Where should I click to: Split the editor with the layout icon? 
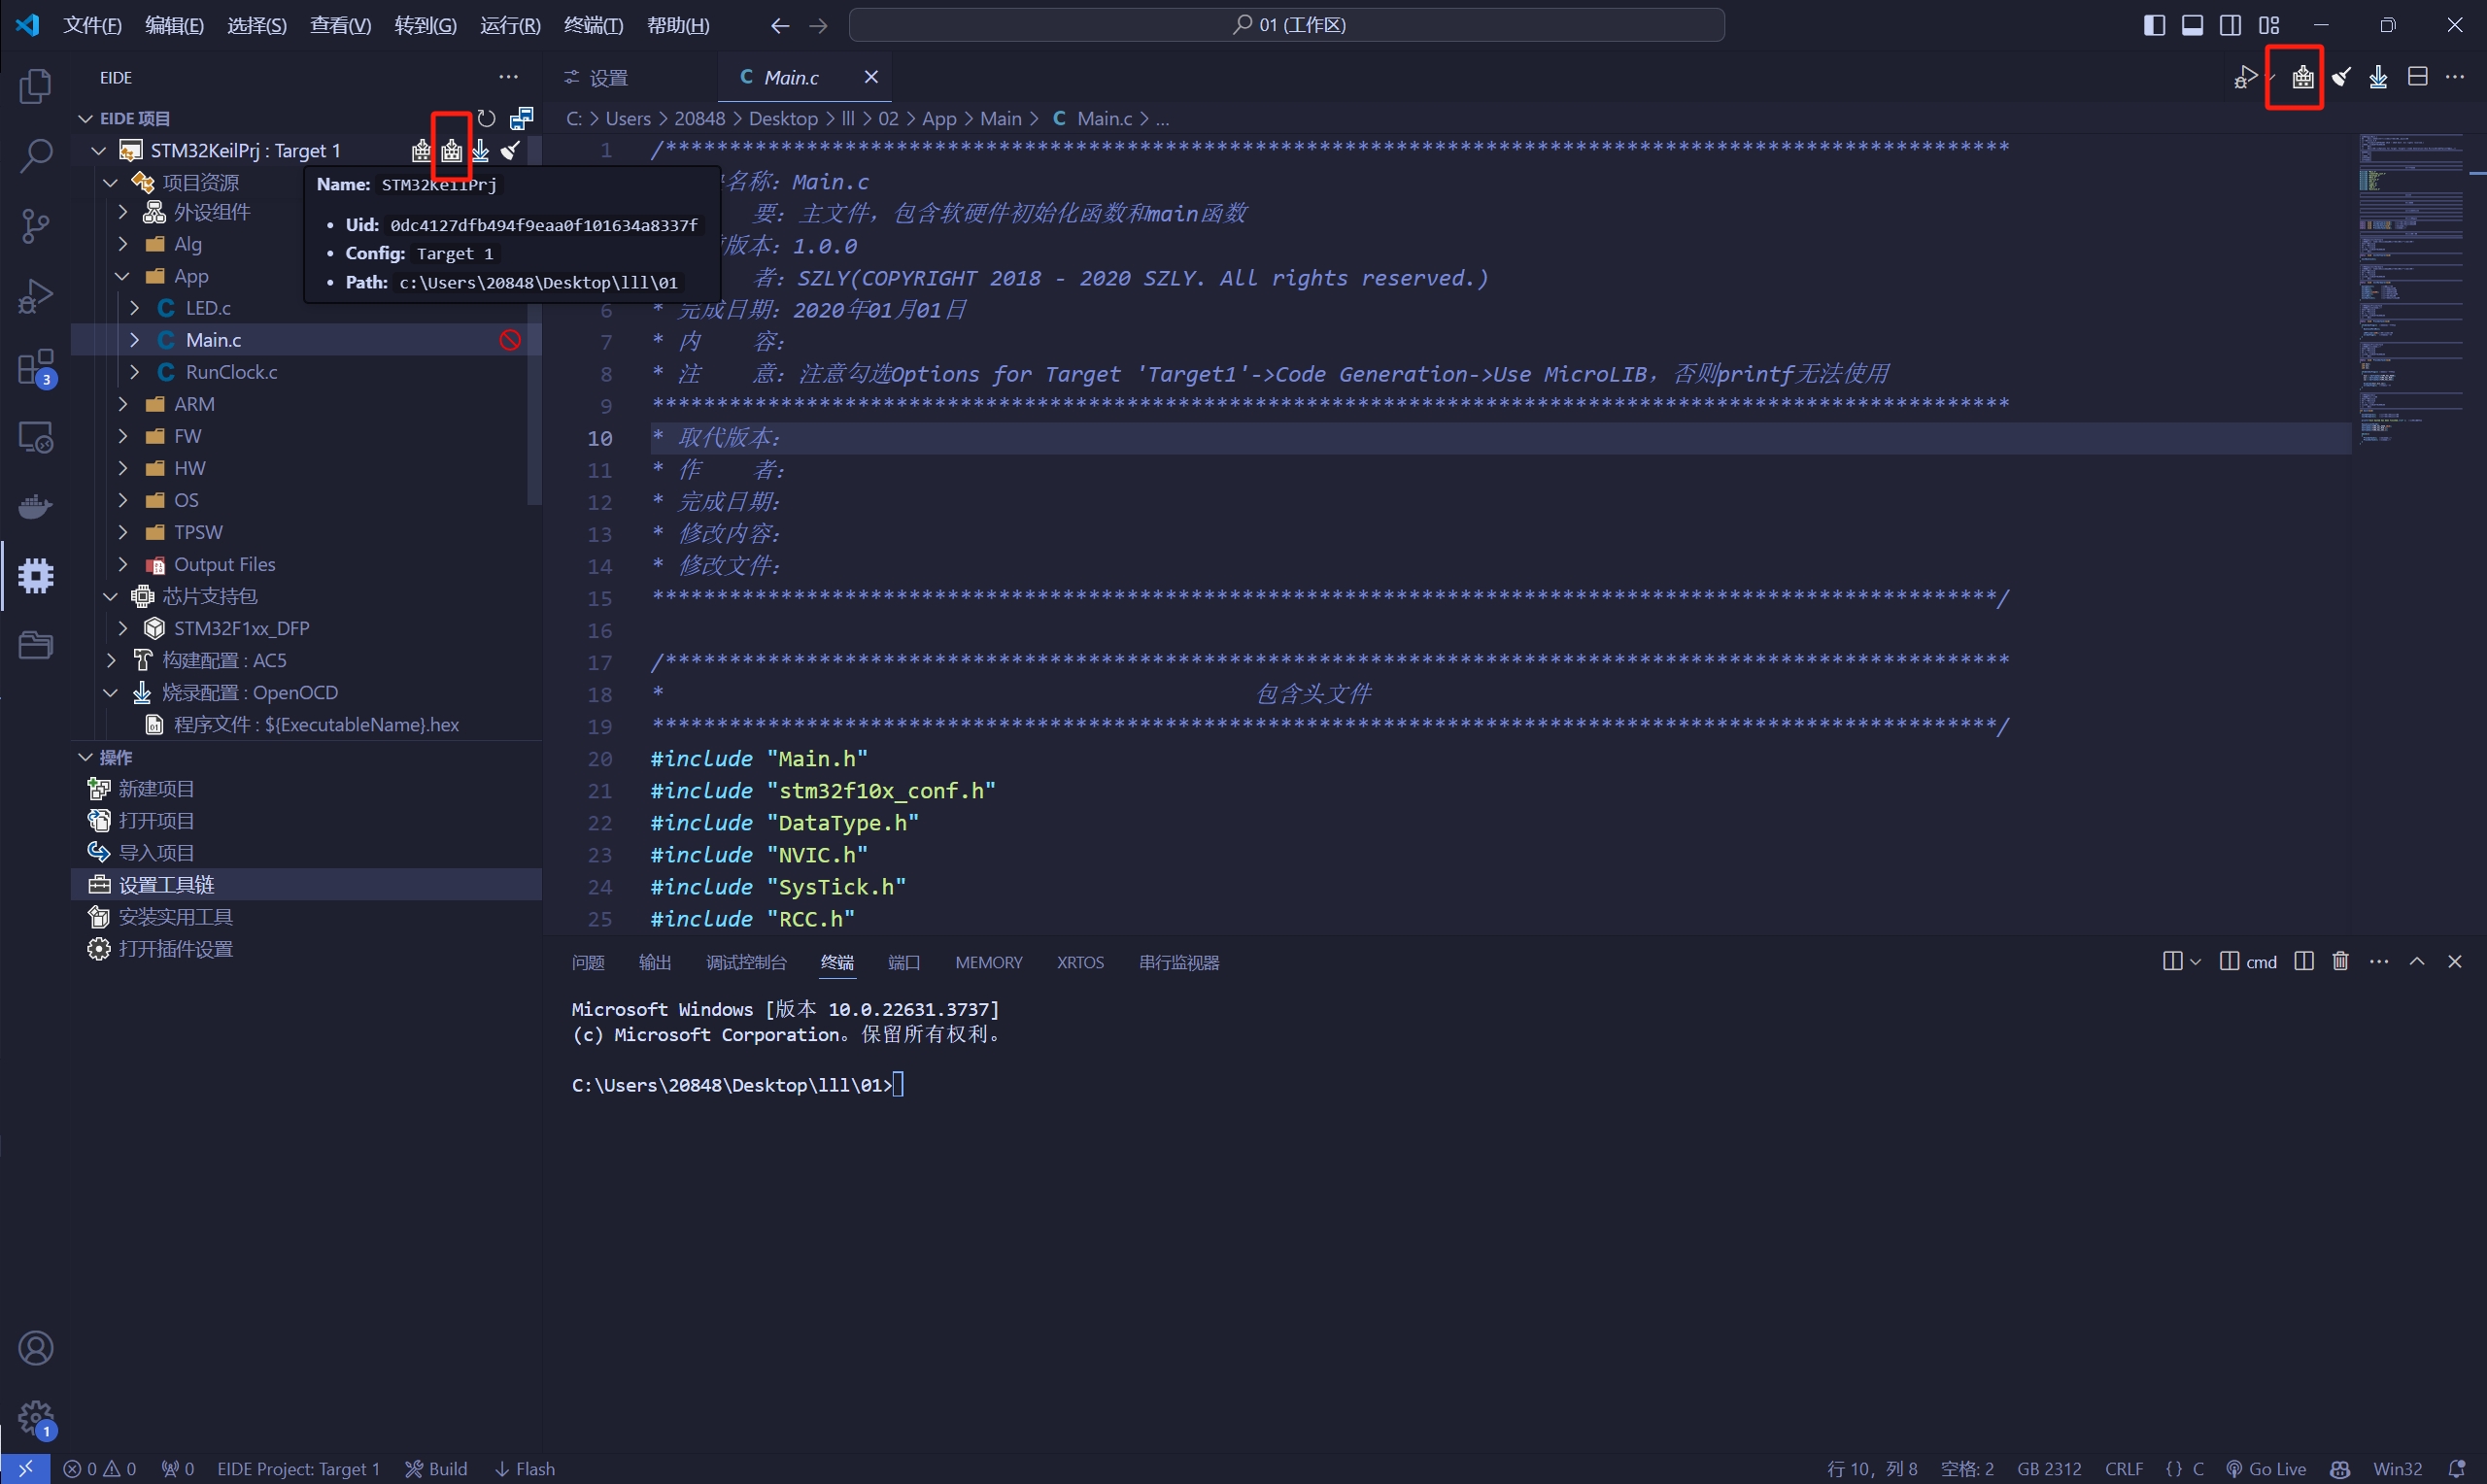pos(2418,77)
